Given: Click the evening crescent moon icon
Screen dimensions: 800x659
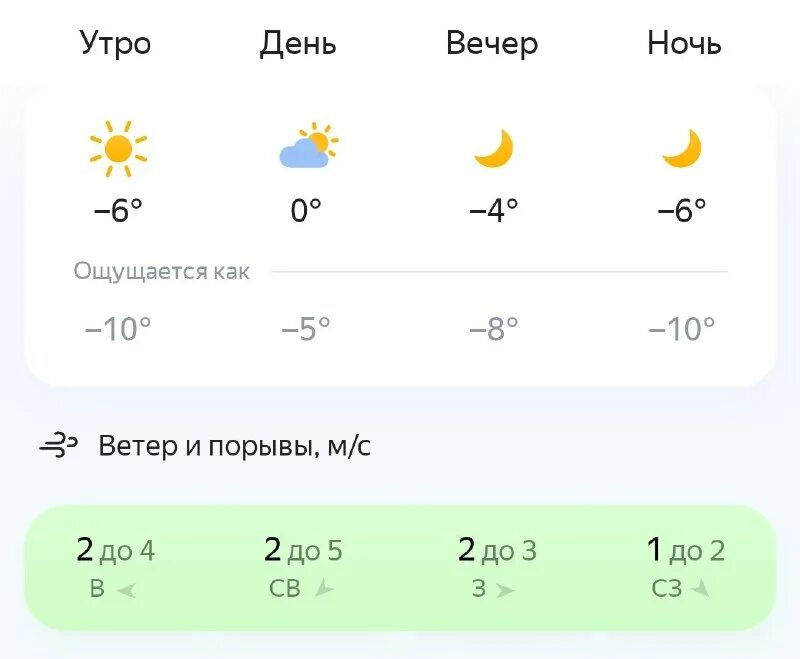Looking at the screenshot, I should pyautogui.click(x=493, y=149).
